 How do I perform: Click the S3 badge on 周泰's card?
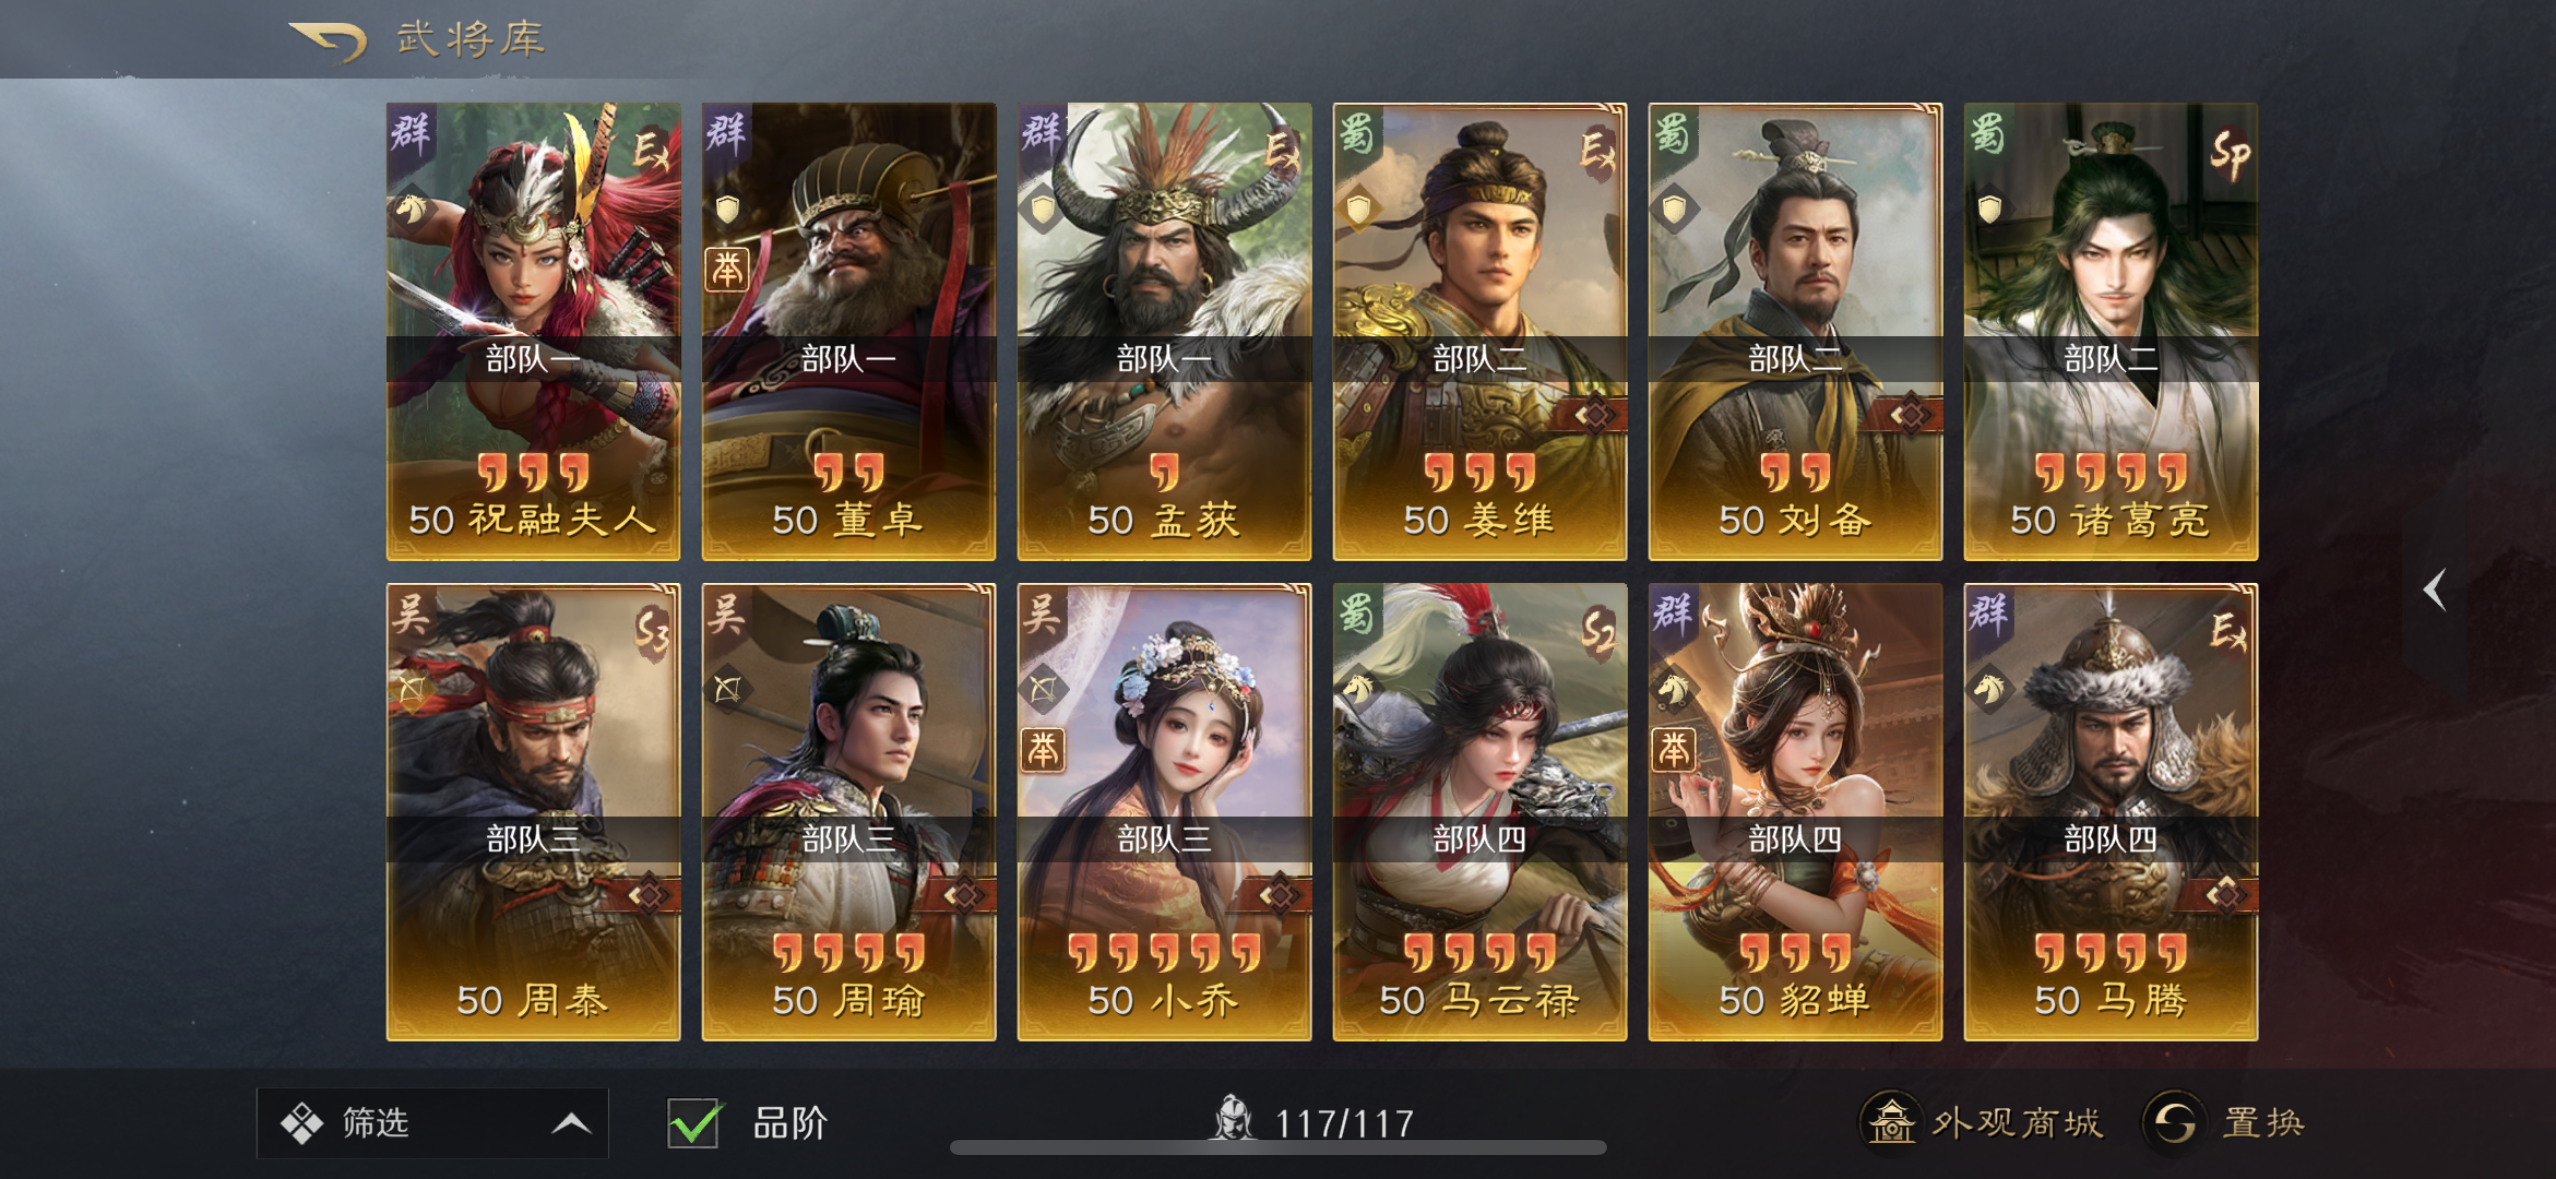653,633
